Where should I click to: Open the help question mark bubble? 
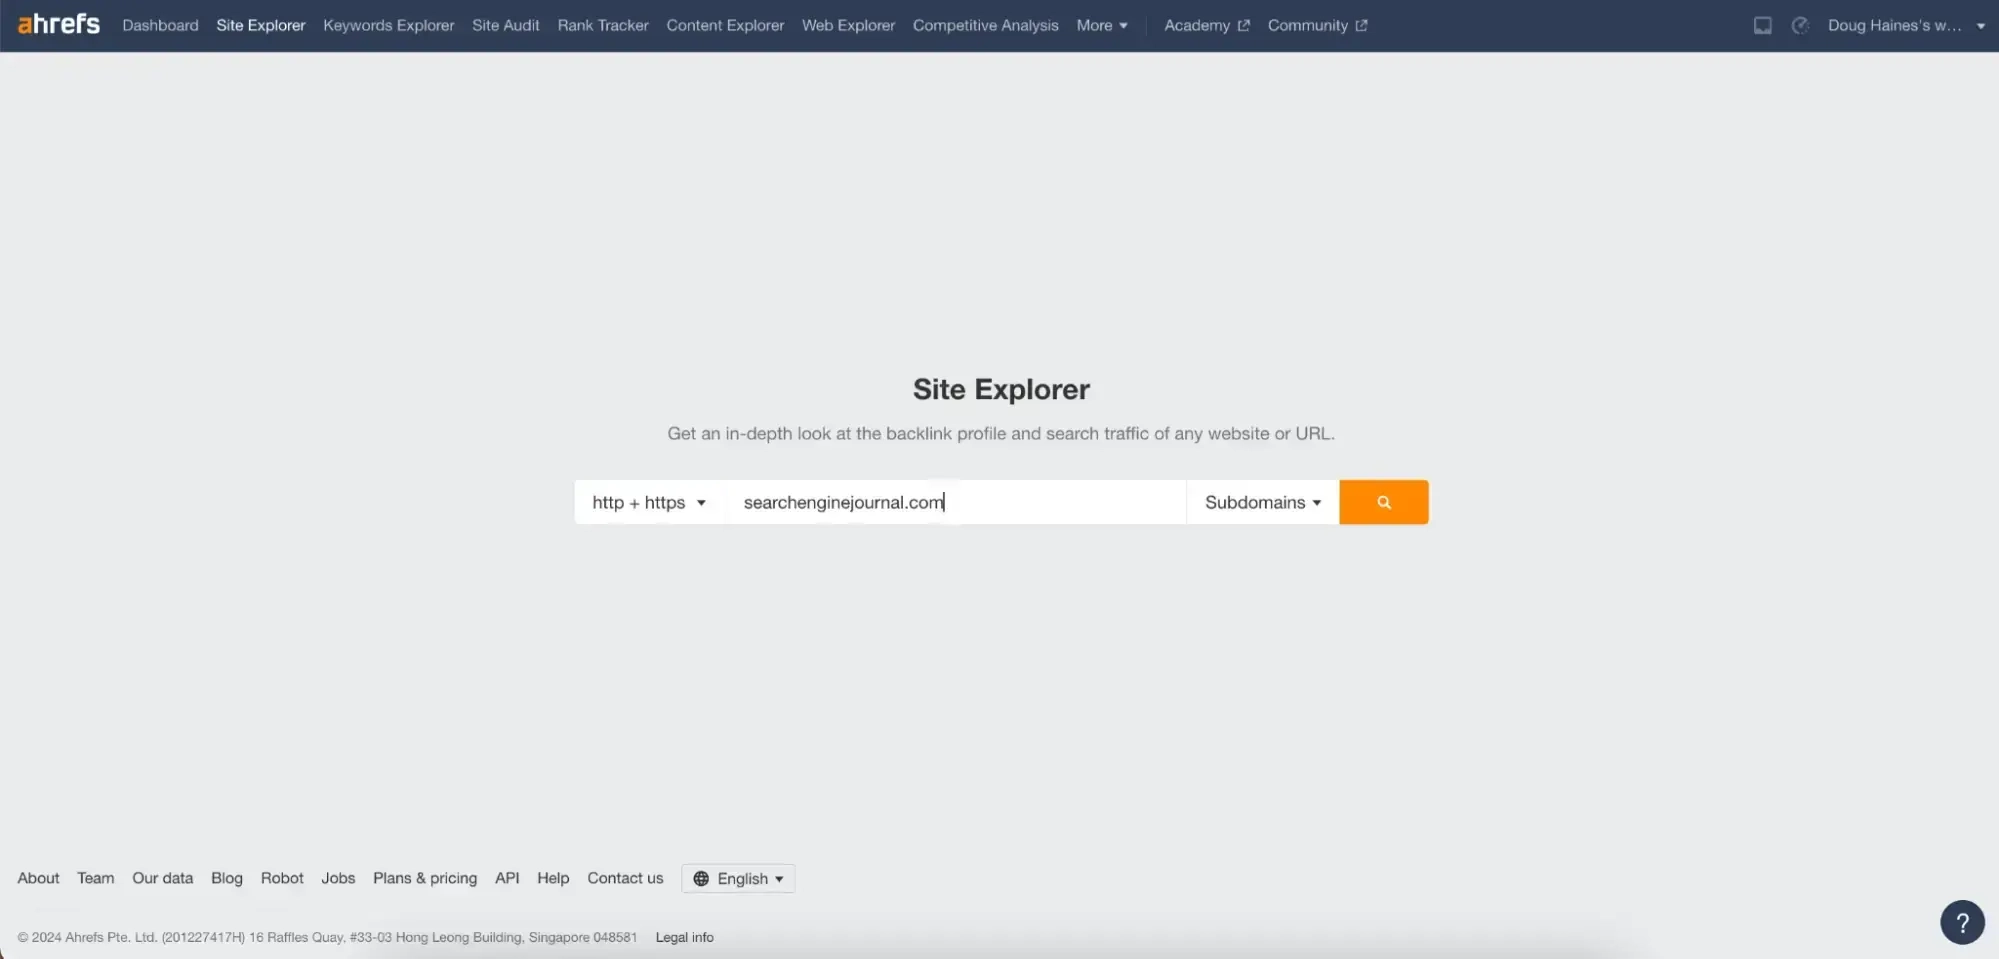point(1961,922)
